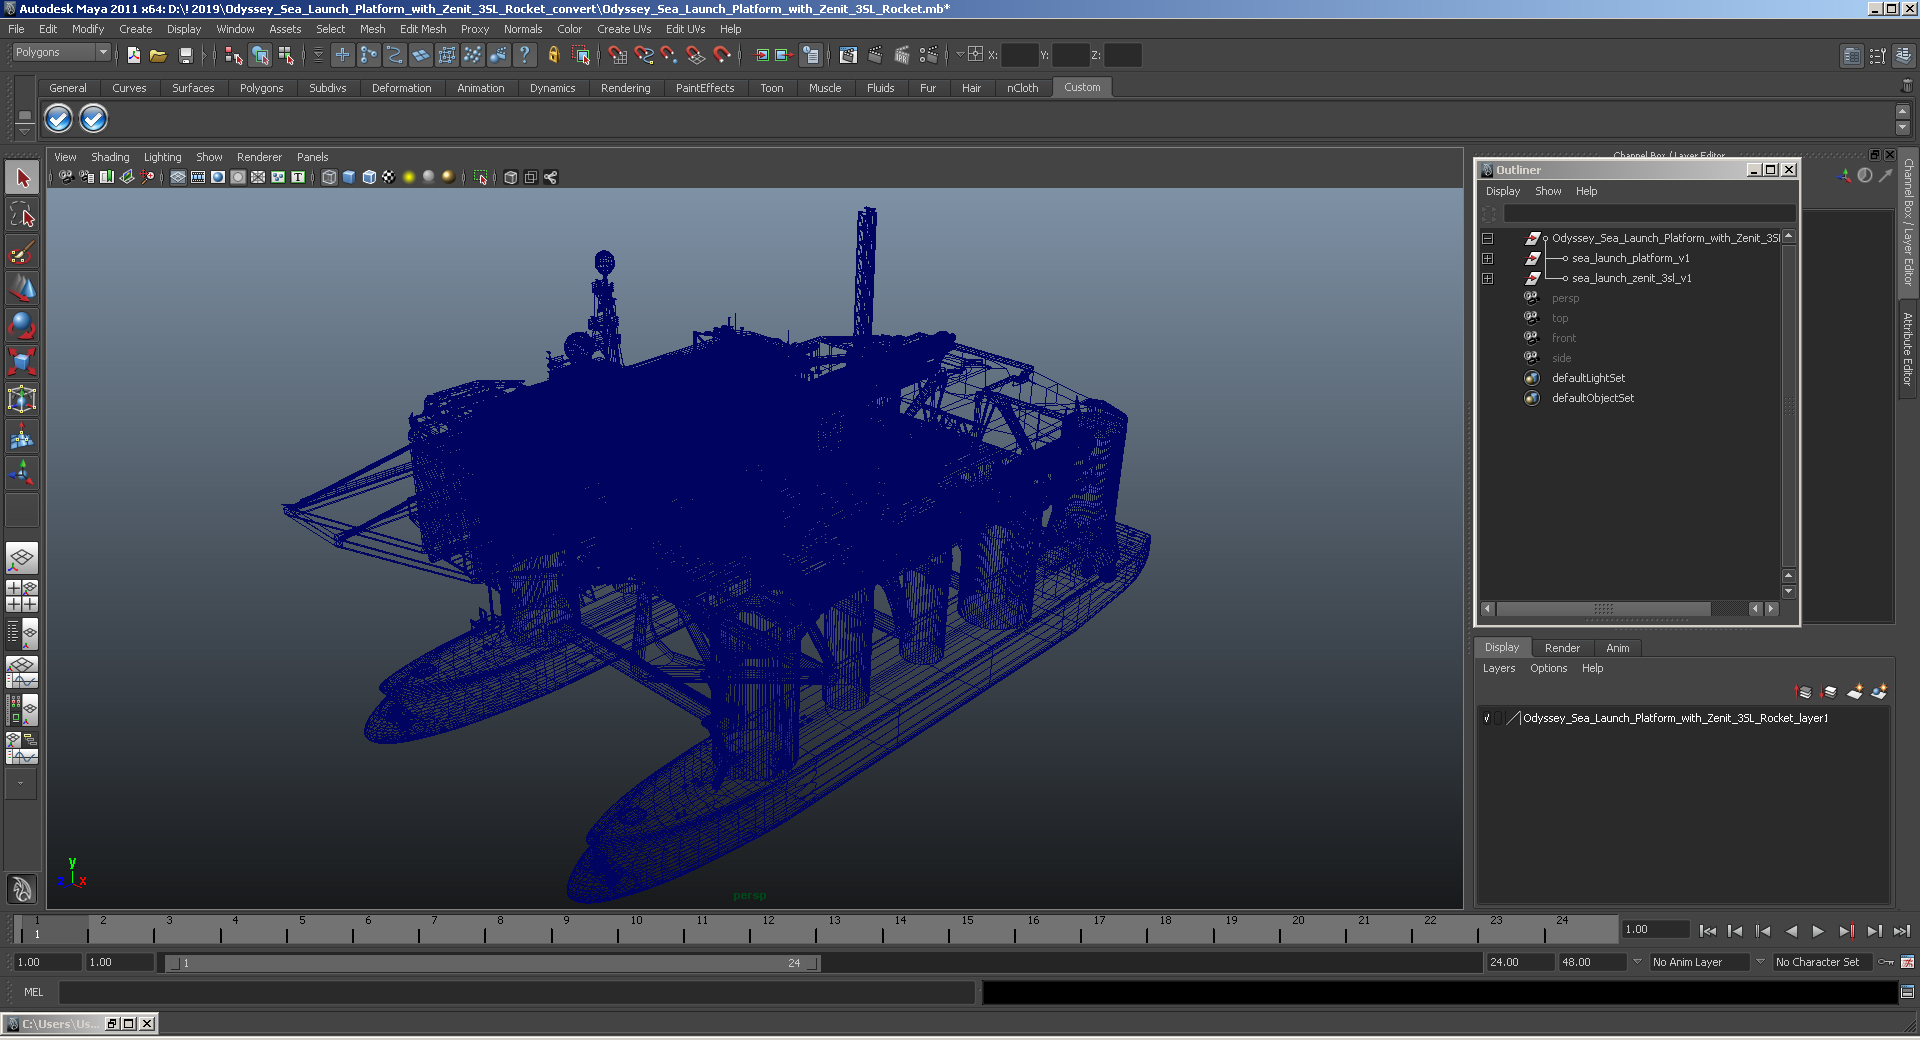The width and height of the screenshot is (1920, 1040).
Task: Toggle textured display checker sphere icon
Action: 389,177
